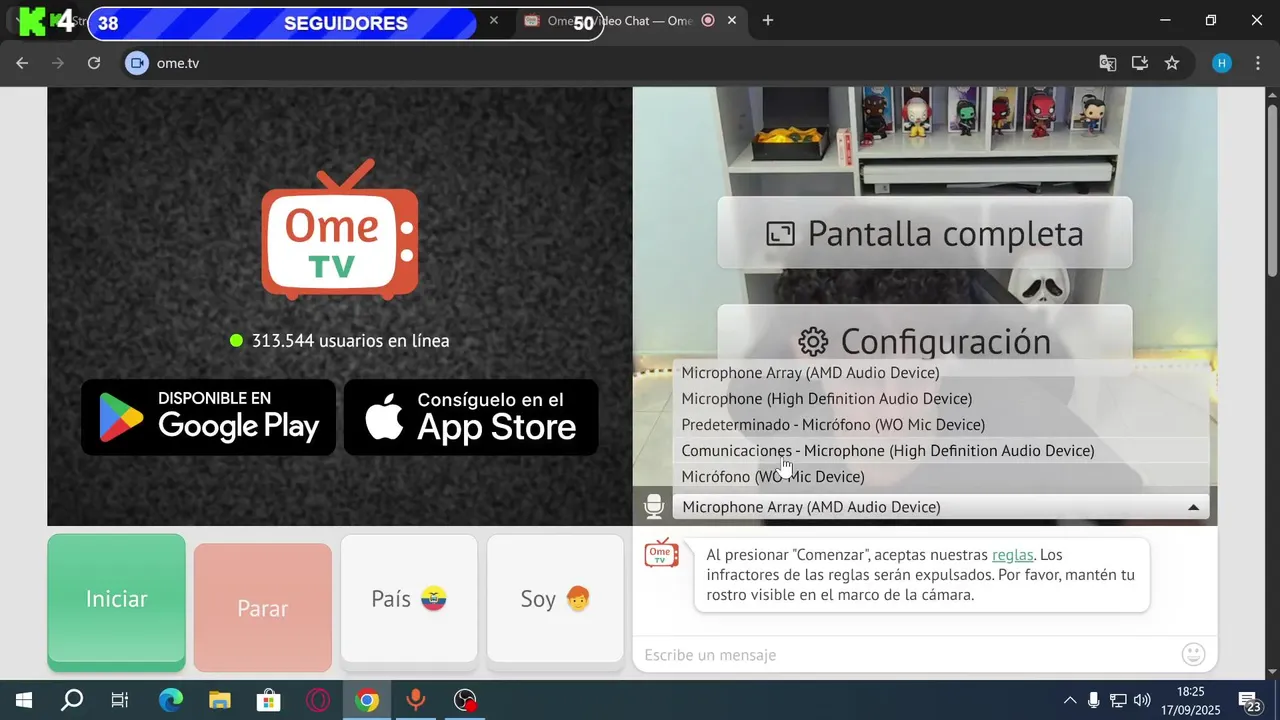Click the green Iniciar button
The image size is (1280, 720).
coord(116,600)
